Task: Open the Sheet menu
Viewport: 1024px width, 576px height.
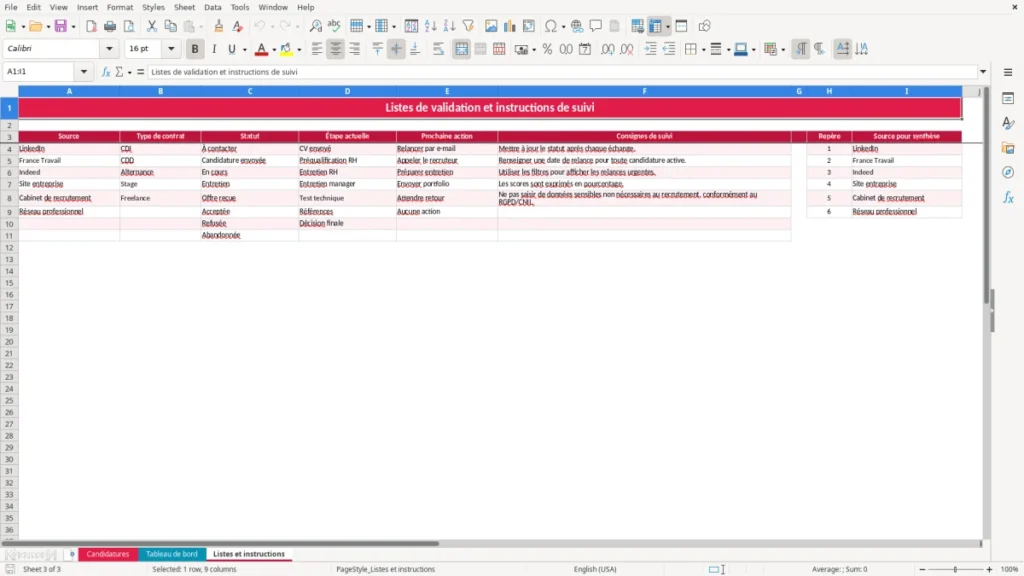Action: [x=184, y=7]
